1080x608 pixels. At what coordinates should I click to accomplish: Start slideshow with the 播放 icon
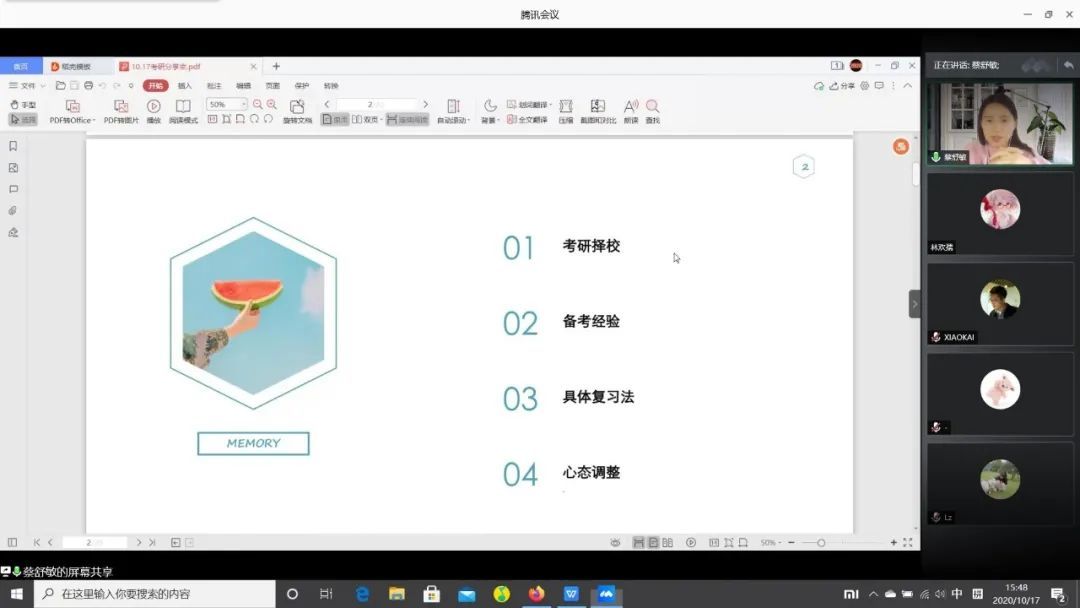[x=153, y=106]
